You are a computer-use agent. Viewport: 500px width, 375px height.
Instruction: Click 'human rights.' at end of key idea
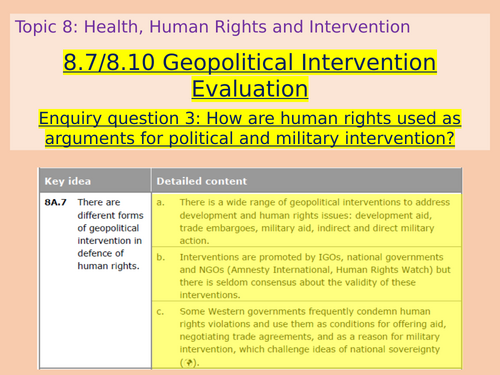tap(108, 266)
